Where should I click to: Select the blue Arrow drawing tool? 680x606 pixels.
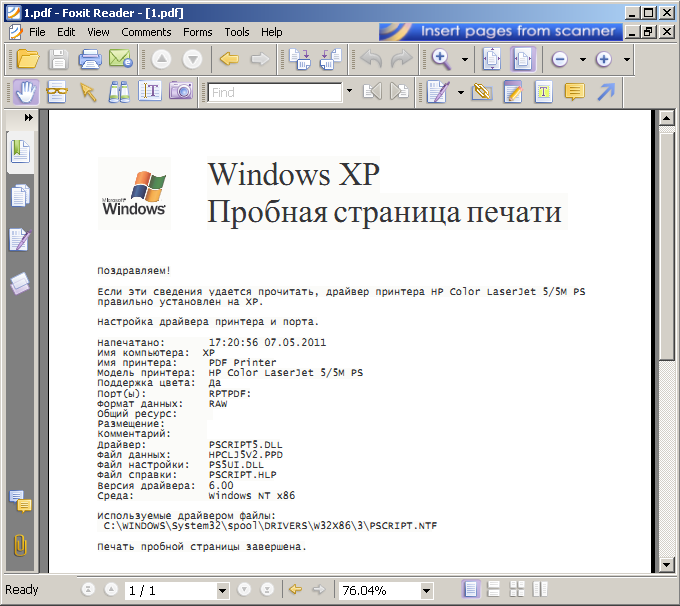(606, 92)
